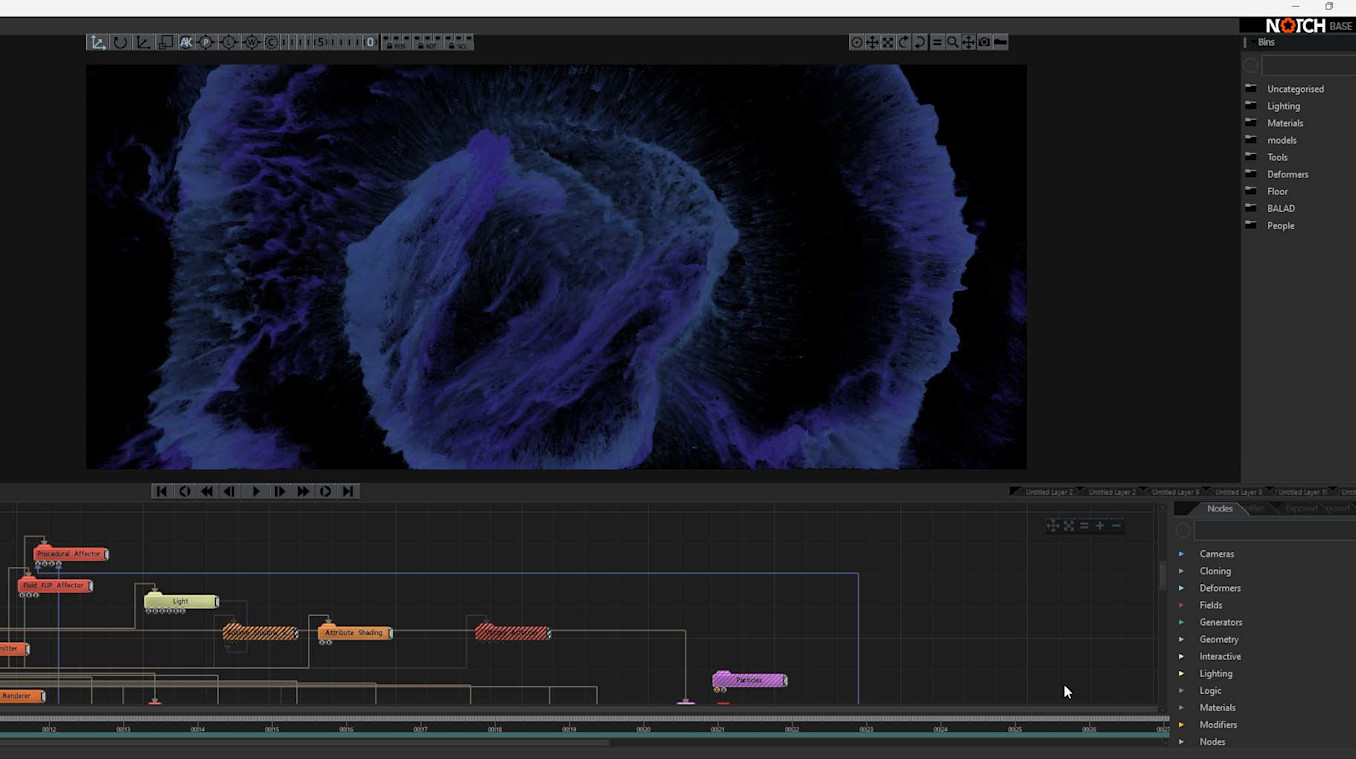1356x759 pixels.
Task: Toggle the POS lock button
Action: click(x=396, y=43)
